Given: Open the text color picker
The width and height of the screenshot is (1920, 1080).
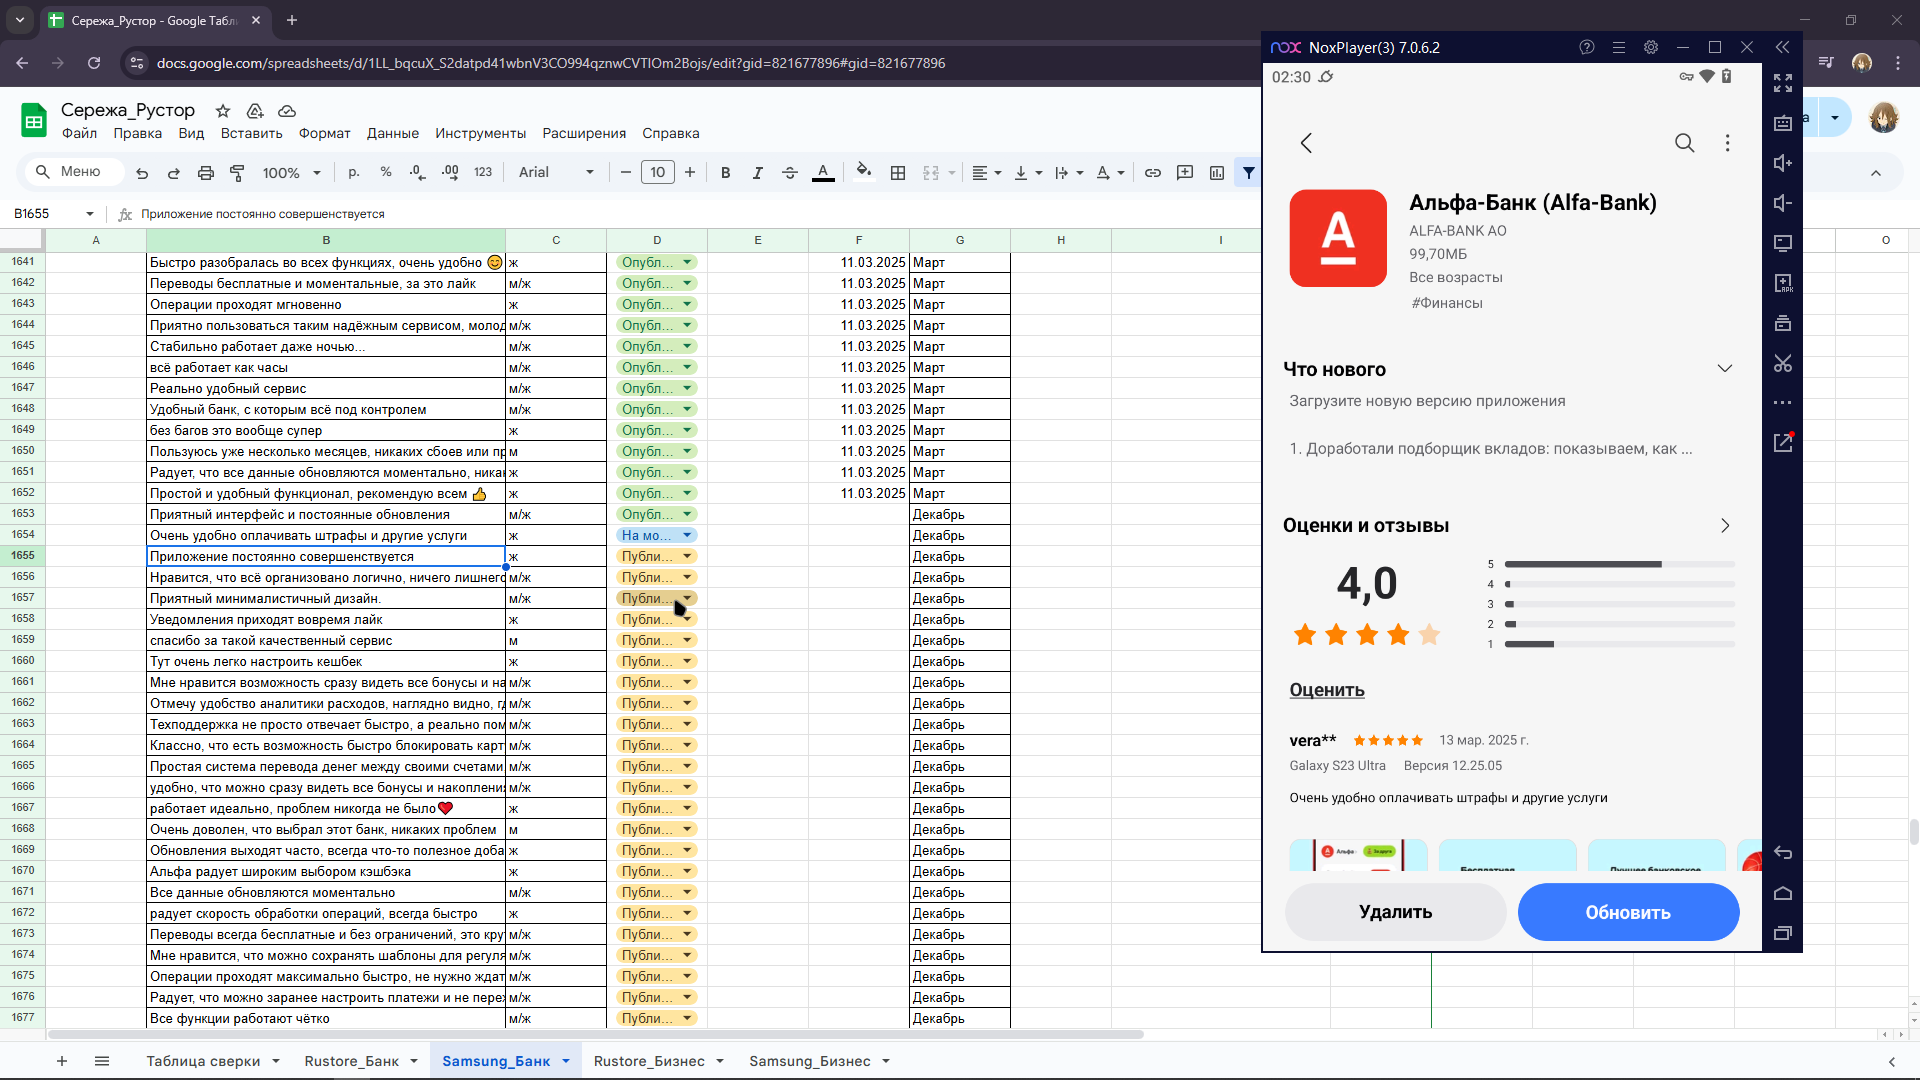Looking at the screenshot, I should tap(823, 173).
